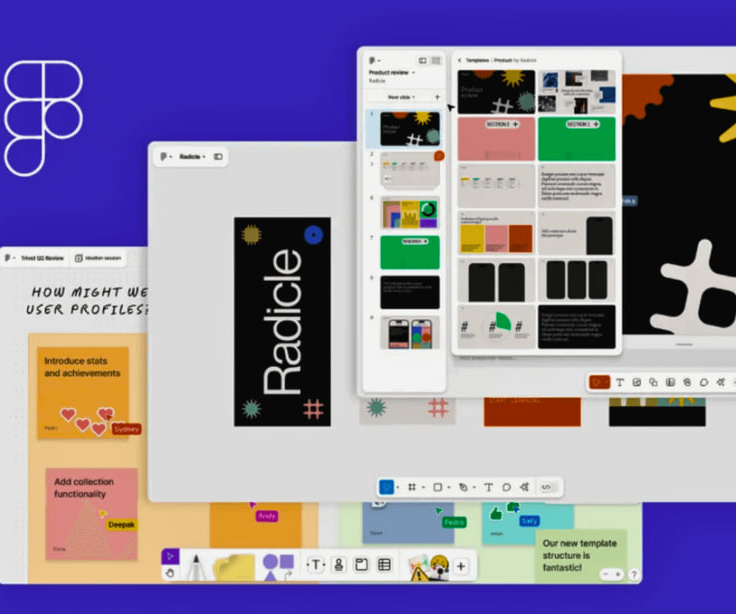The width and height of the screenshot is (736, 614).
Task: Select the green Section 1 template thumbnail
Action: (576, 138)
